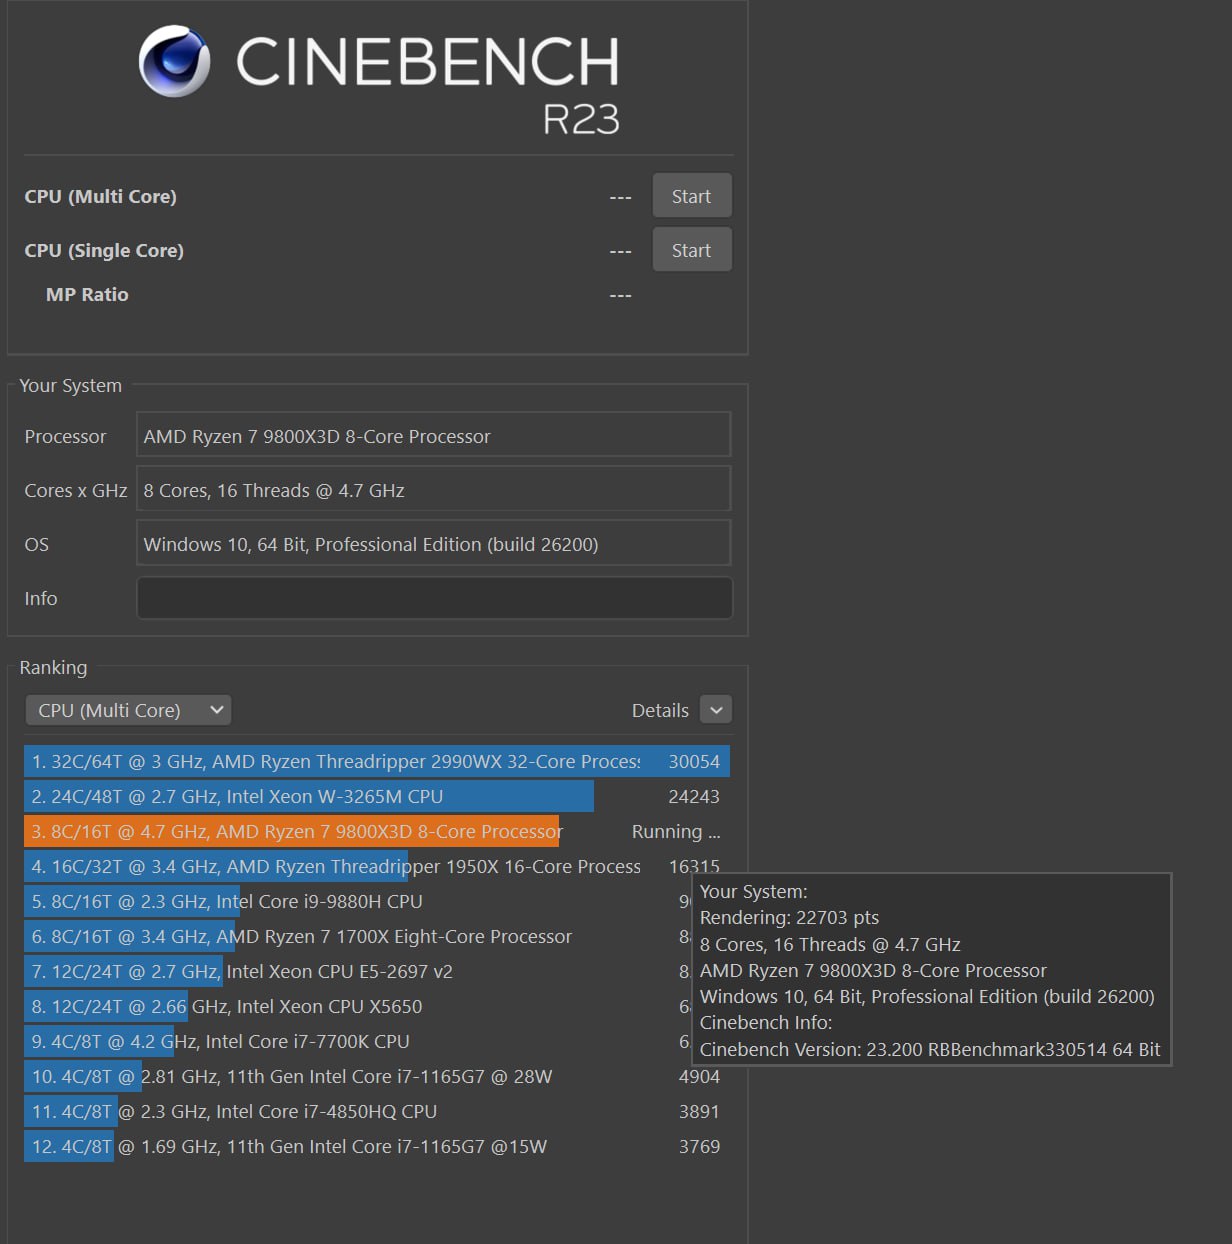
Task: Open the CPU (Multi Core) ranking dropdown
Action: coord(128,710)
